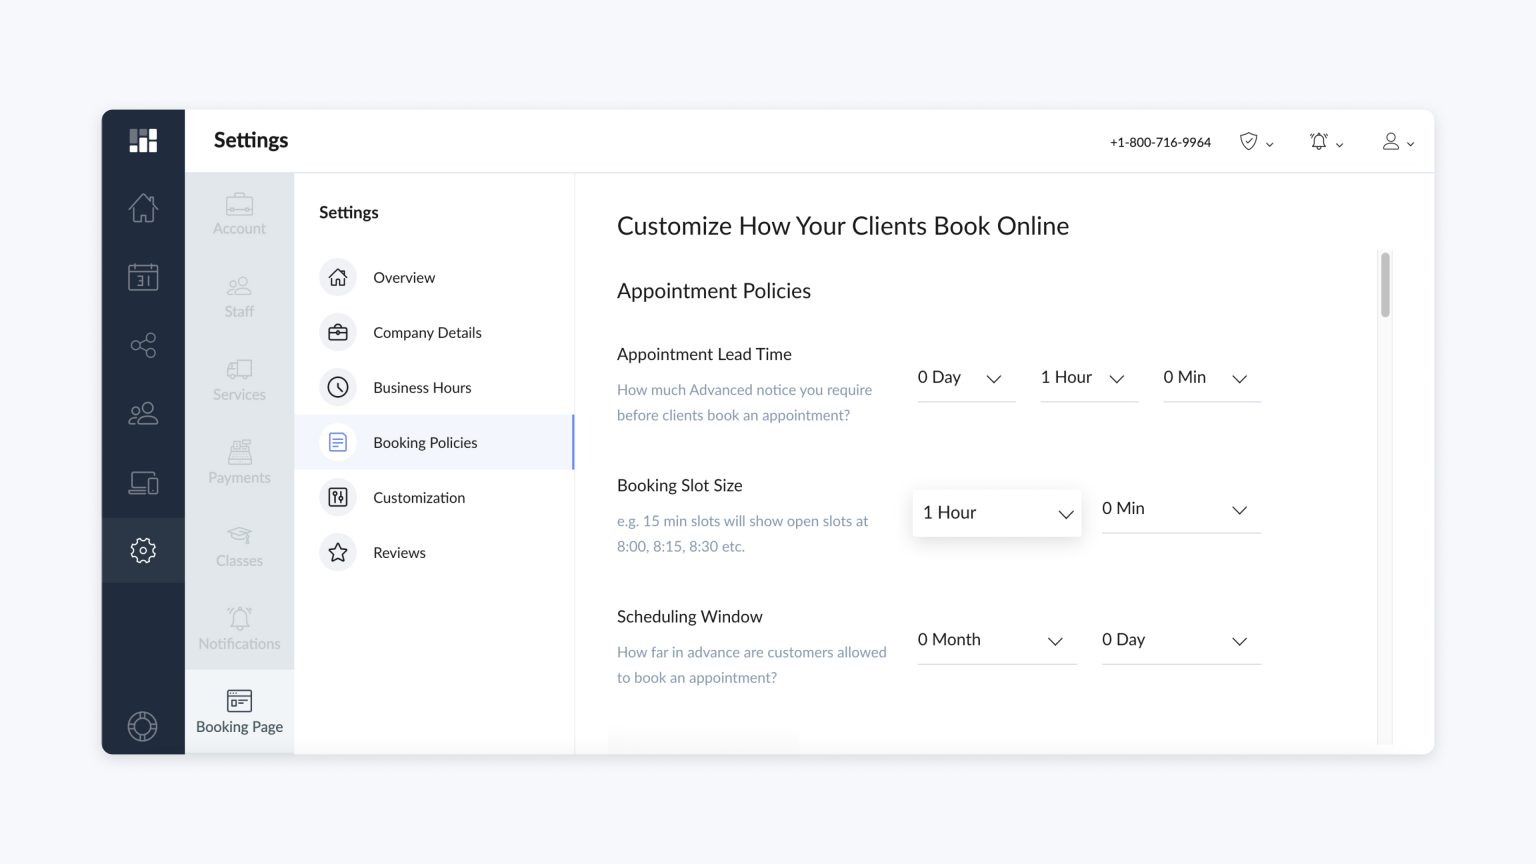
Task: Click the Reviews star icon
Action: pos(338,552)
